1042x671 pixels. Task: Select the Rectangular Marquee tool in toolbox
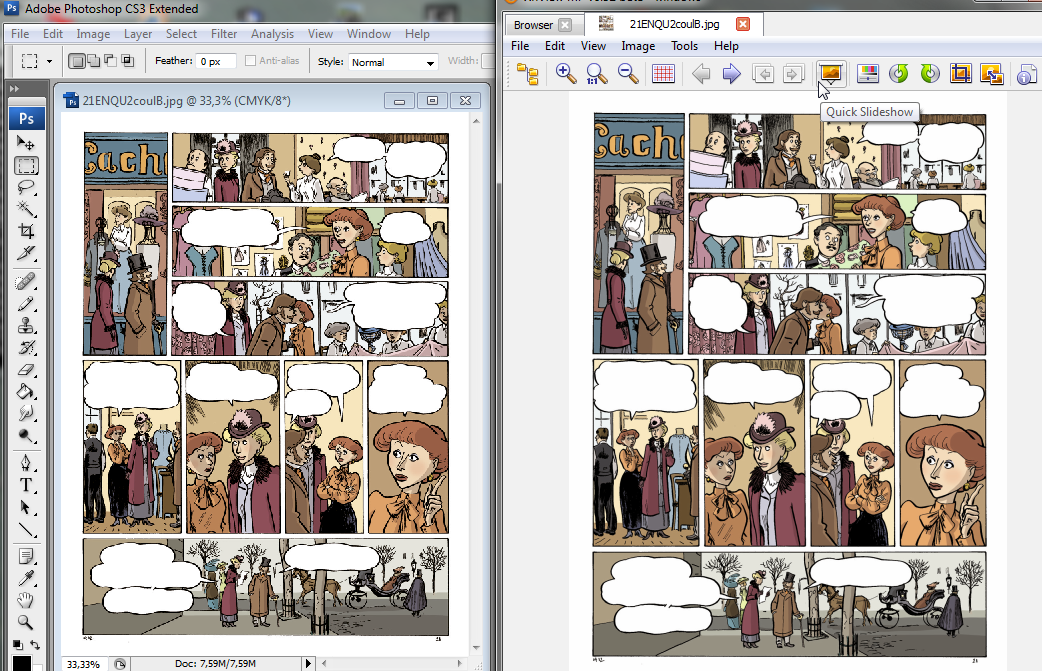point(27,165)
